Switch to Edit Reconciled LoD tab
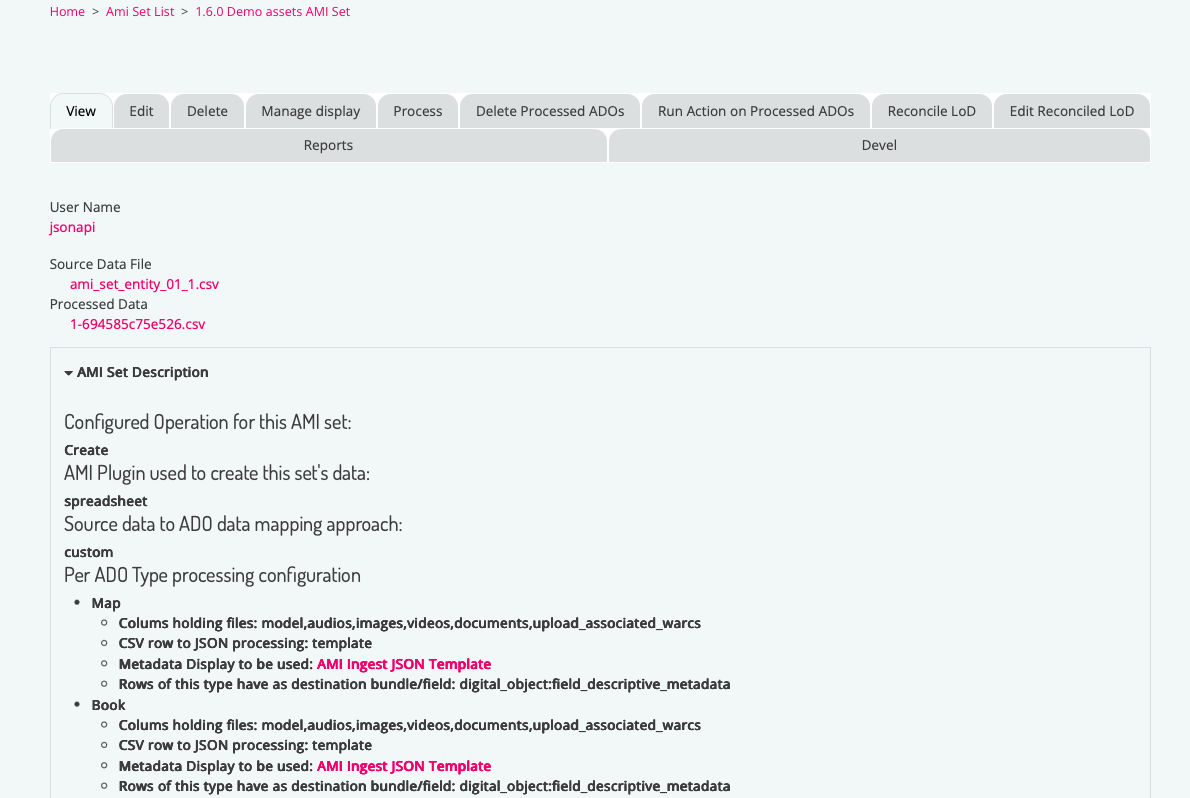The image size is (1190, 798). pyautogui.click(x=1071, y=111)
